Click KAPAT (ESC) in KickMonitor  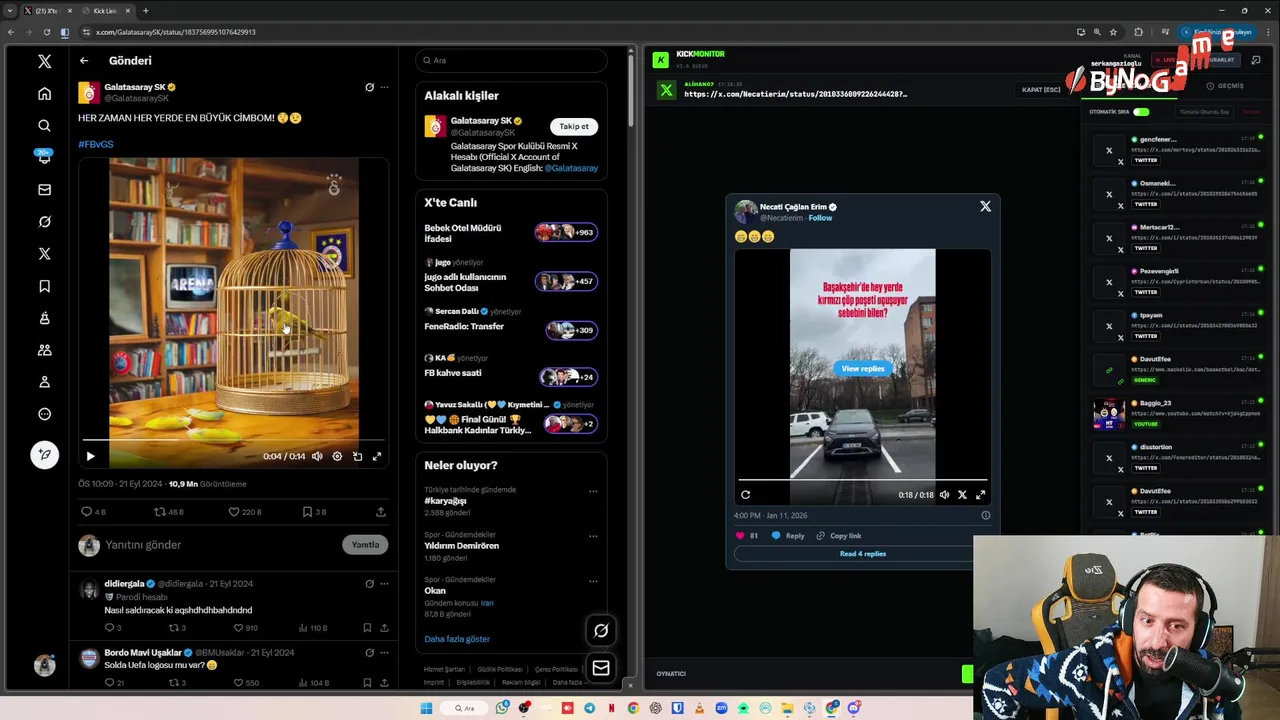[1041, 90]
